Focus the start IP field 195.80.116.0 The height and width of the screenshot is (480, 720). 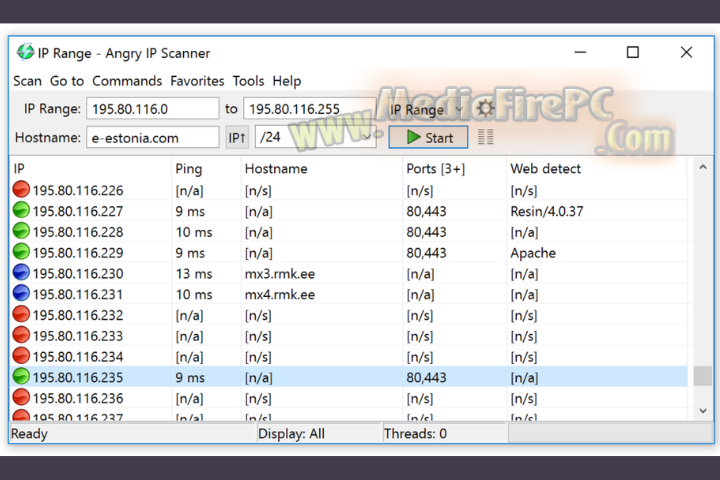152,109
